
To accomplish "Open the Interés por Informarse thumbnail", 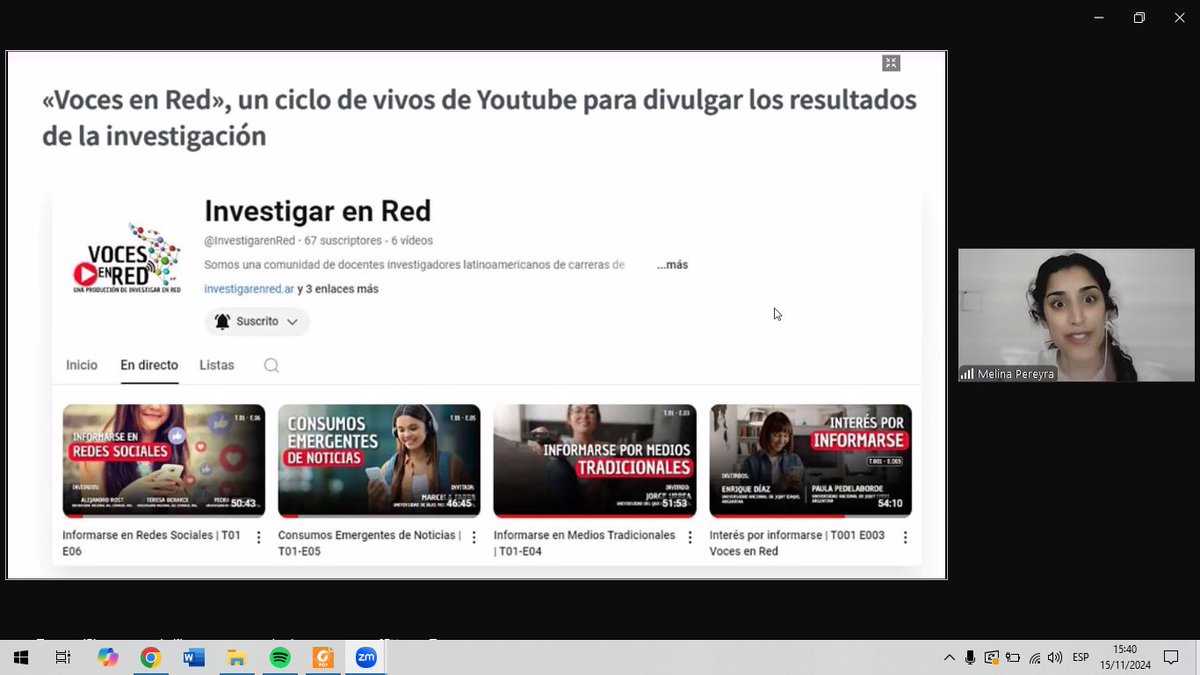I will [810, 460].
